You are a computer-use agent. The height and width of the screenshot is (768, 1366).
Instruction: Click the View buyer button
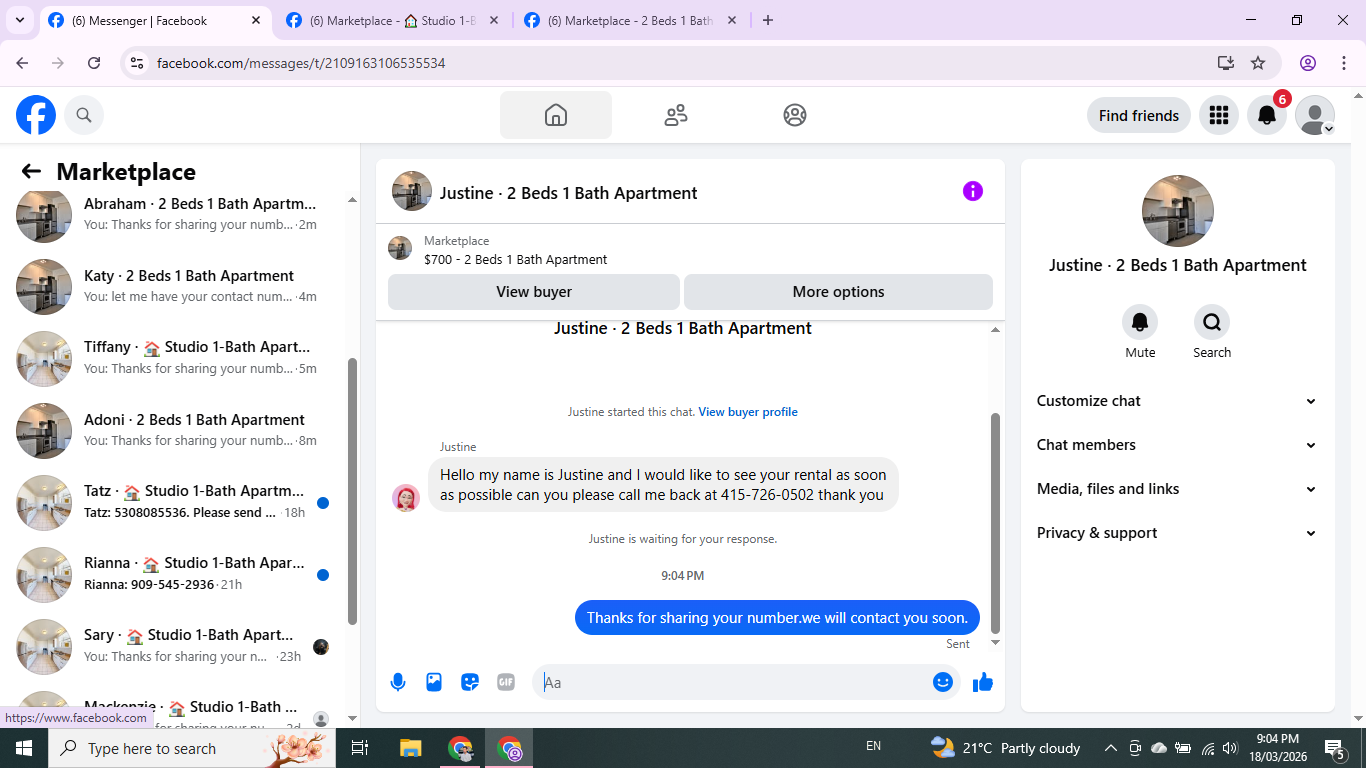pyautogui.click(x=534, y=292)
